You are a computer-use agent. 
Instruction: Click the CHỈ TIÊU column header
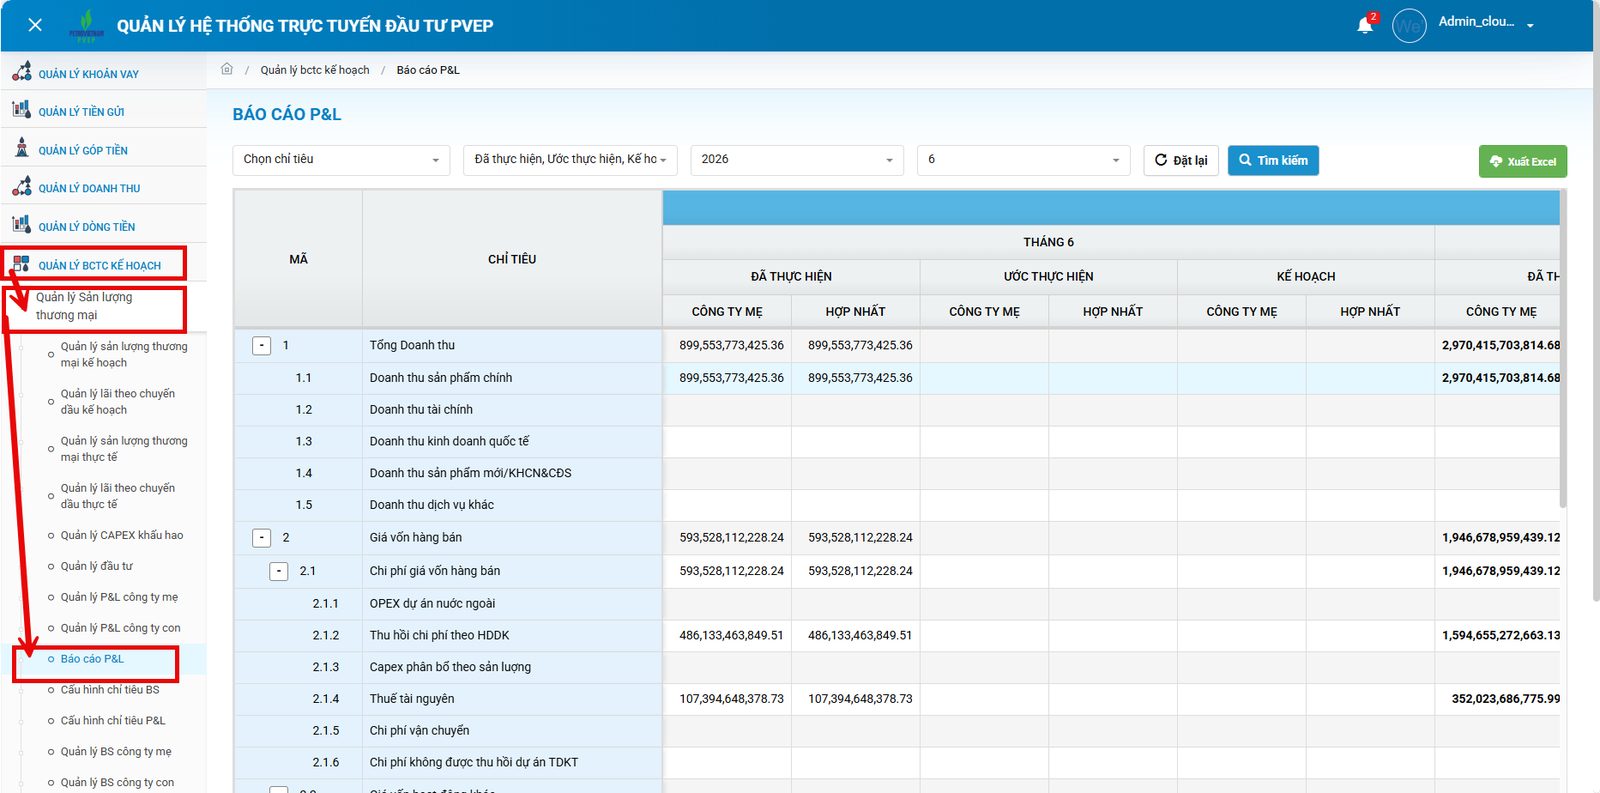click(512, 259)
